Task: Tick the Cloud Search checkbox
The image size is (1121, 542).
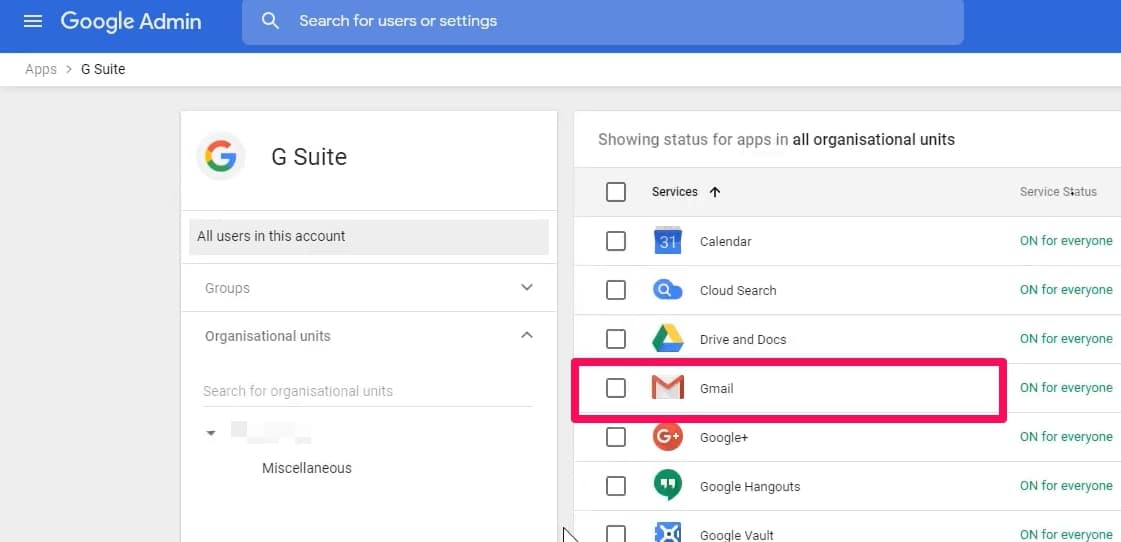Action: pyautogui.click(x=616, y=290)
